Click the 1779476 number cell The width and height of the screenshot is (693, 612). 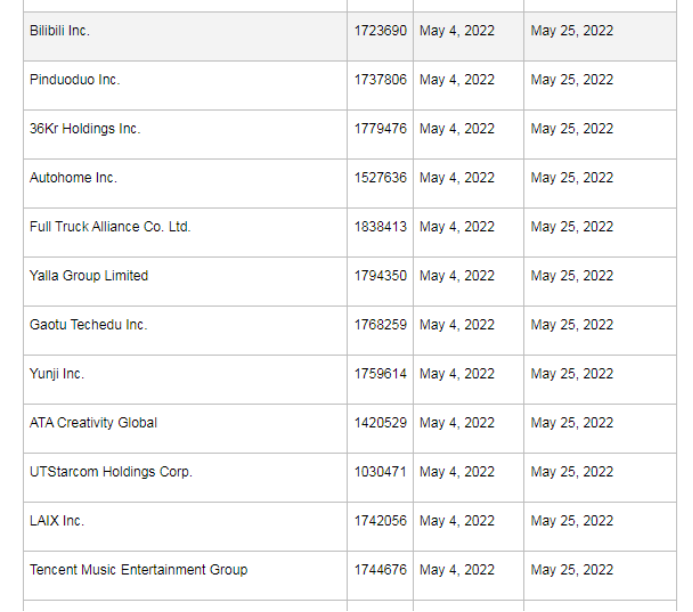pos(380,129)
